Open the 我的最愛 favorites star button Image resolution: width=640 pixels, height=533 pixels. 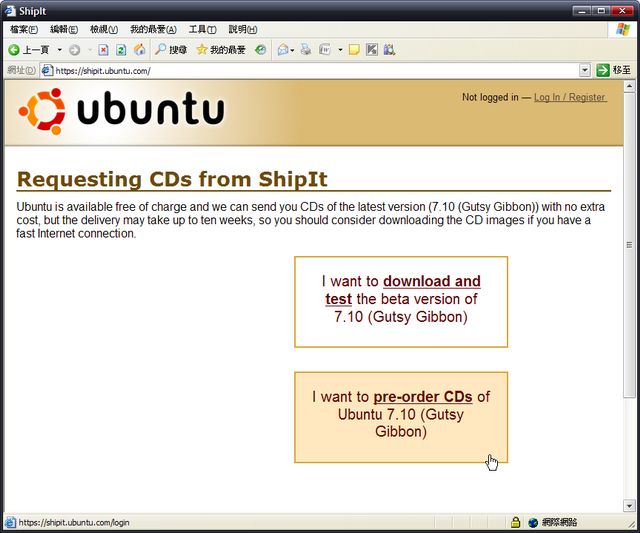(221, 50)
